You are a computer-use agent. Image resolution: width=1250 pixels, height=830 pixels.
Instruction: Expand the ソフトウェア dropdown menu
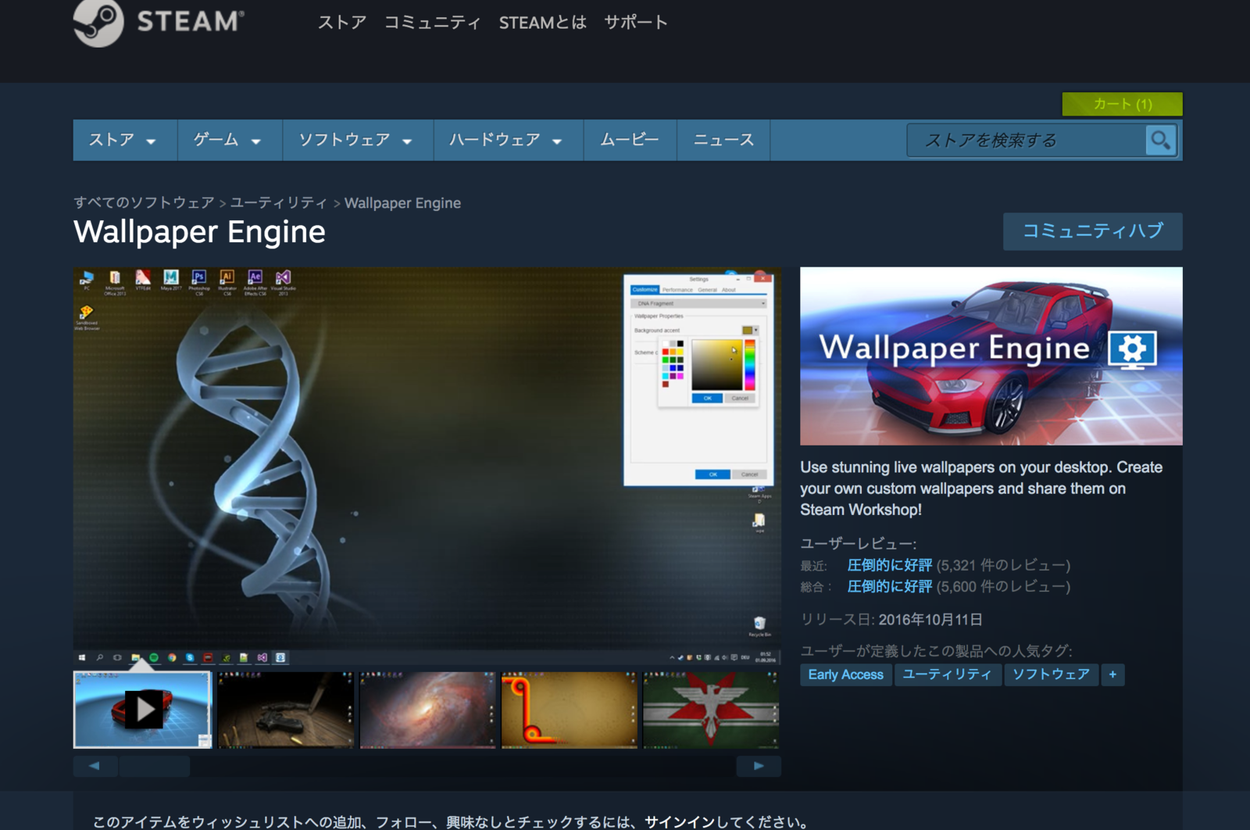pyautogui.click(x=357, y=141)
